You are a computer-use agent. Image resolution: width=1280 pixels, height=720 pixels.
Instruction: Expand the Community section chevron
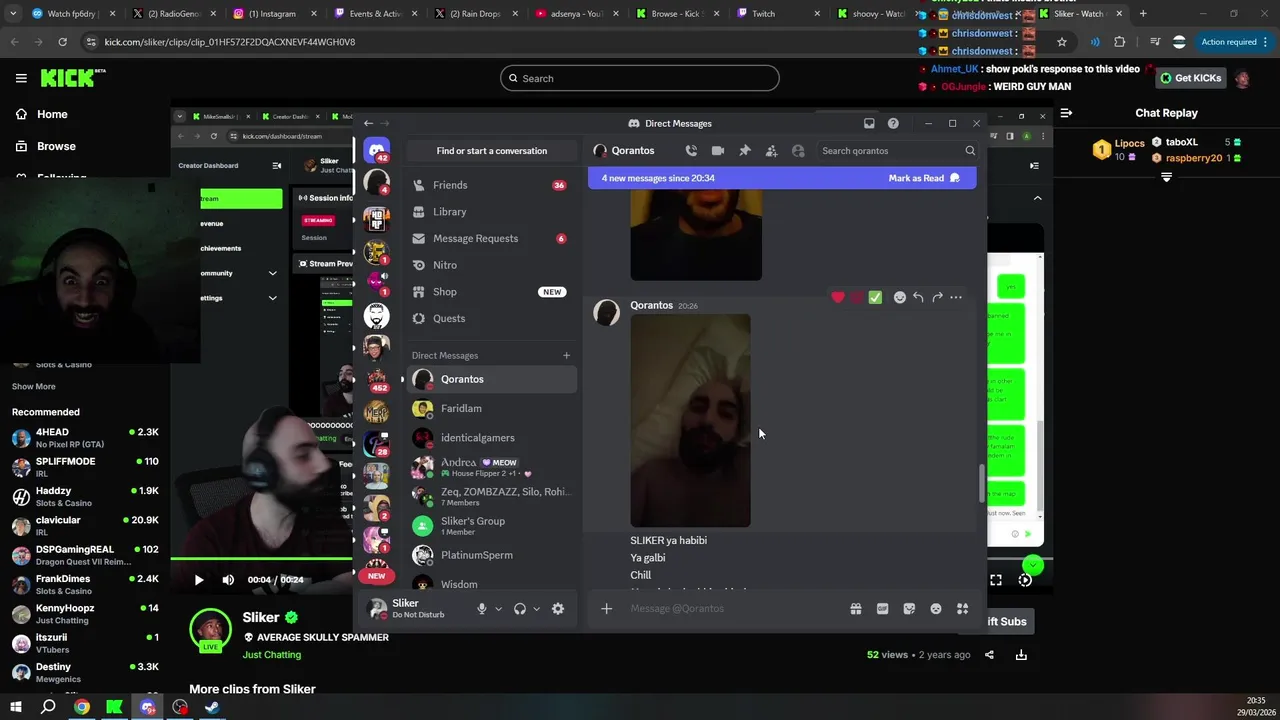pyautogui.click(x=272, y=273)
